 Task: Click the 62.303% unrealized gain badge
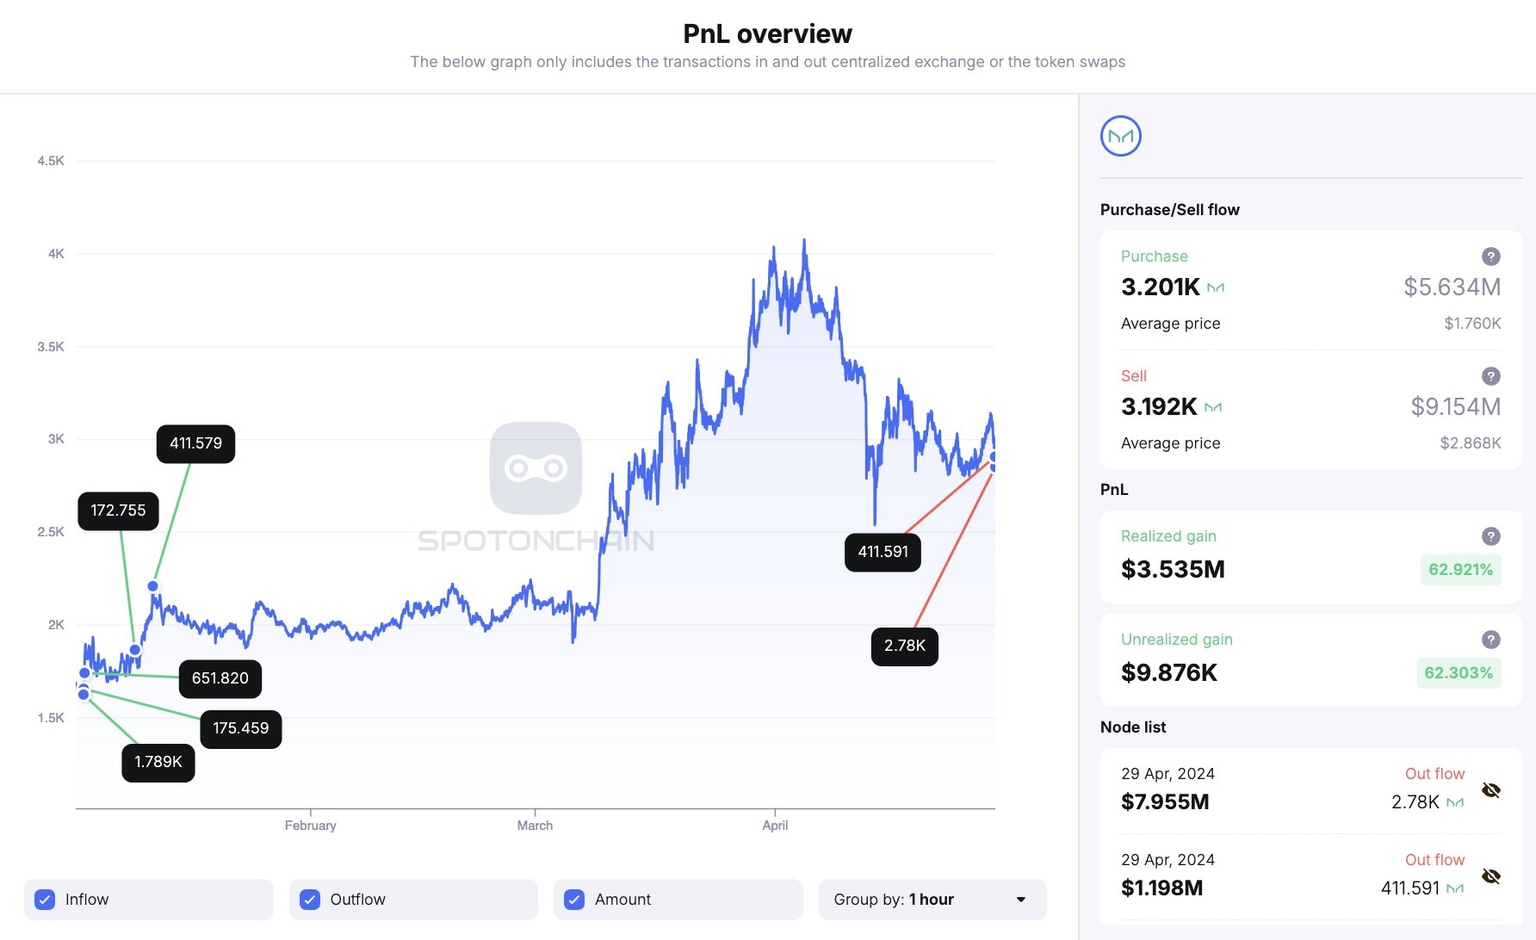coord(1458,672)
